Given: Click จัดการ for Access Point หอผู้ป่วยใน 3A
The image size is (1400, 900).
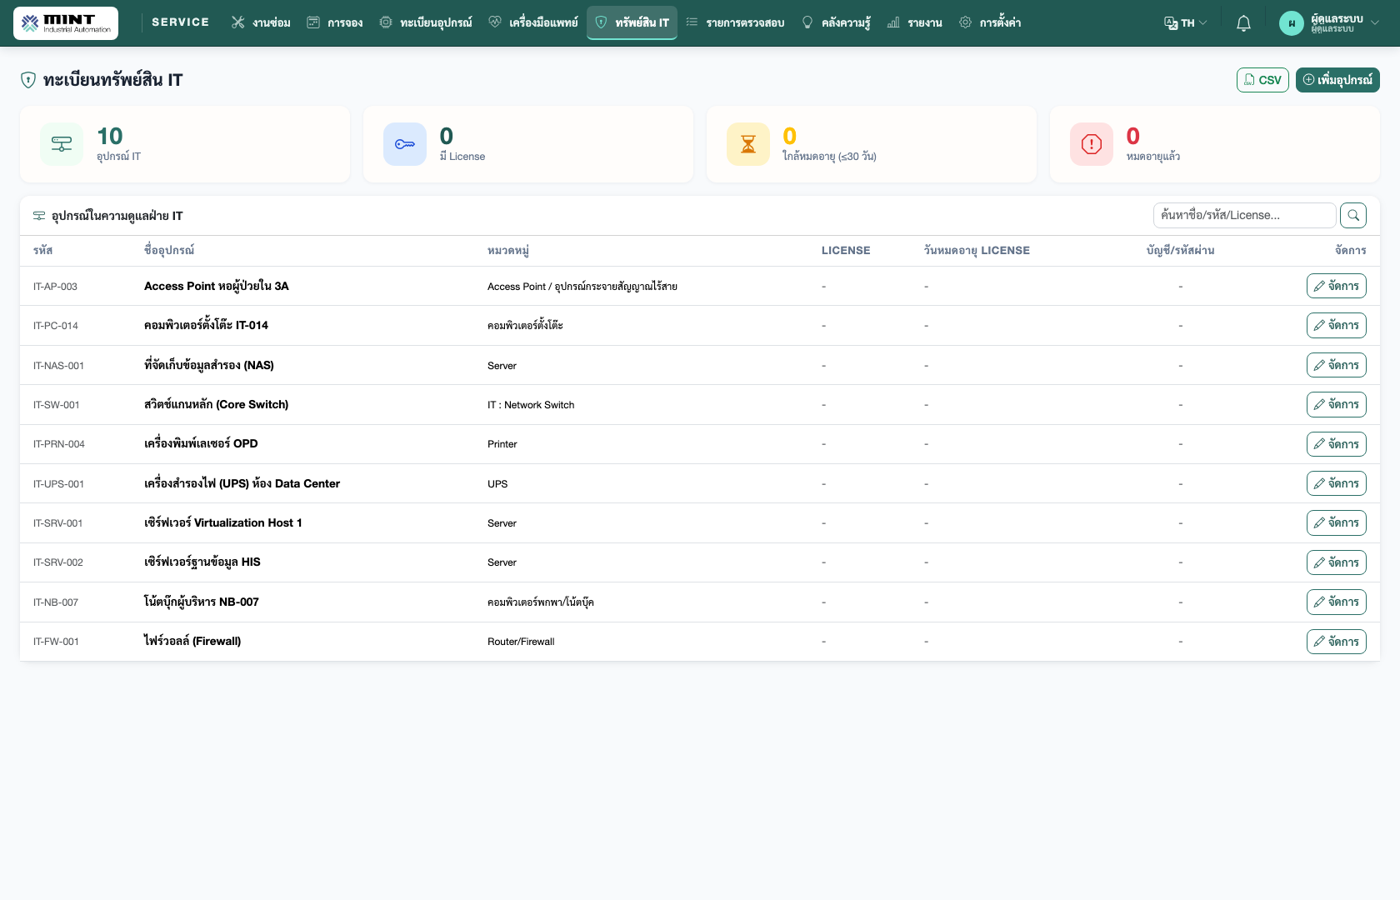Looking at the screenshot, I should [1336, 286].
